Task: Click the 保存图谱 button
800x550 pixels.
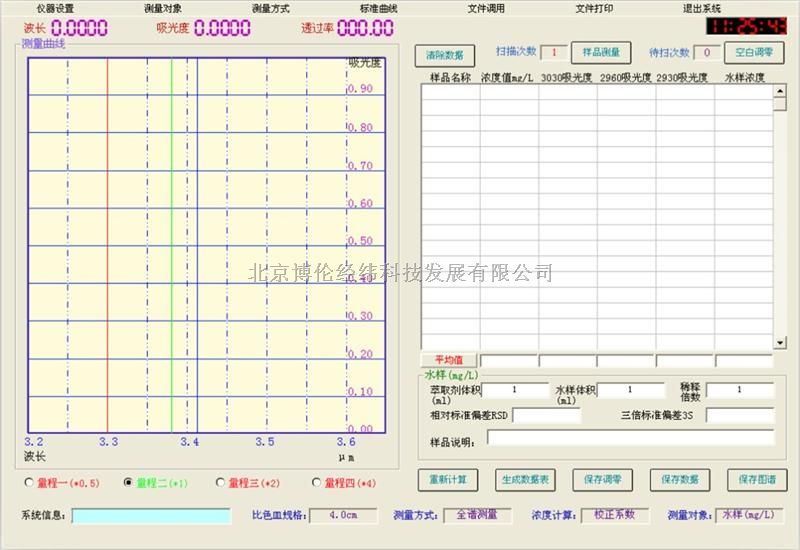Action: tap(757, 480)
